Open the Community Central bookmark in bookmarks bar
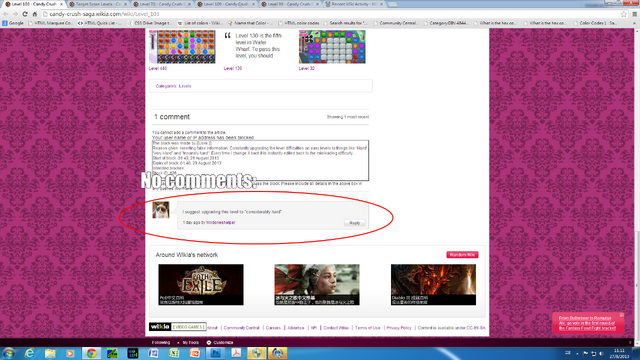Screen dimensions: 640x360 tap(396, 23)
